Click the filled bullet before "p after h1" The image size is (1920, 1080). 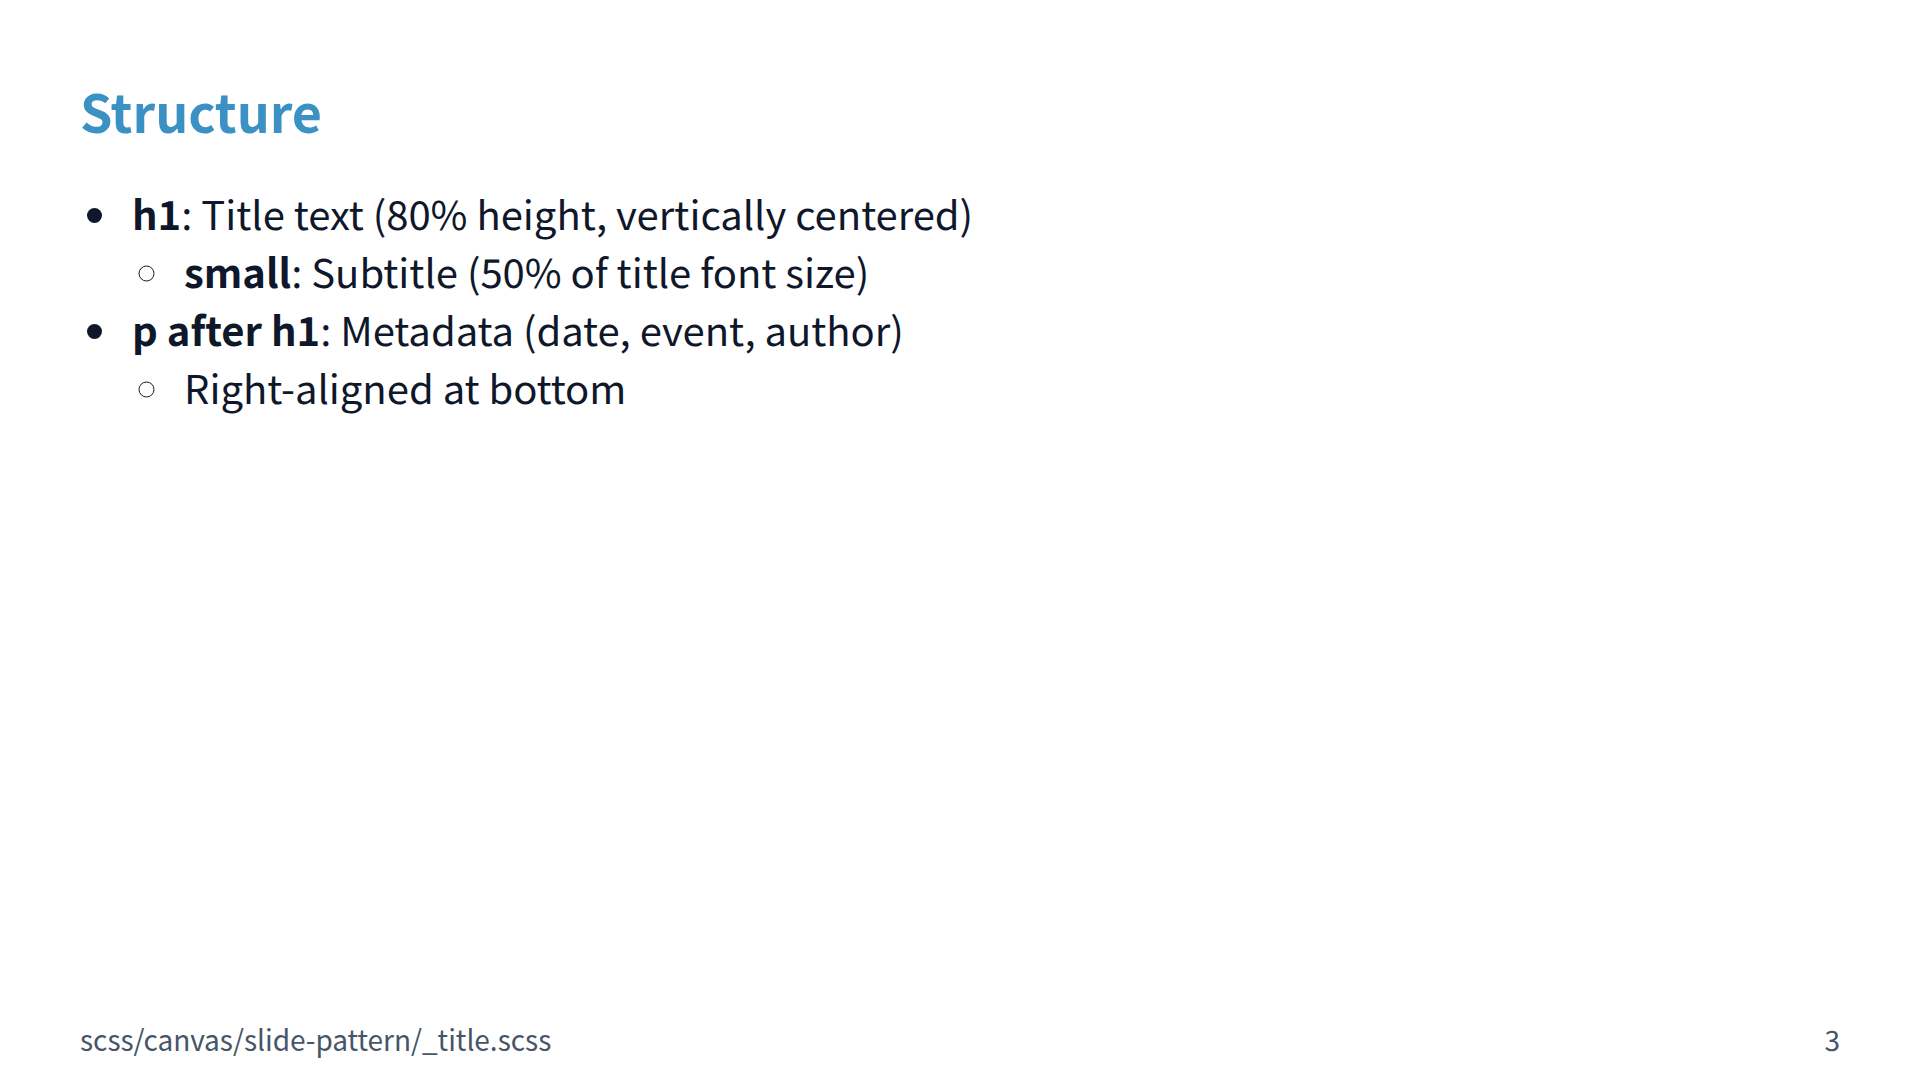click(x=95, y=332)
